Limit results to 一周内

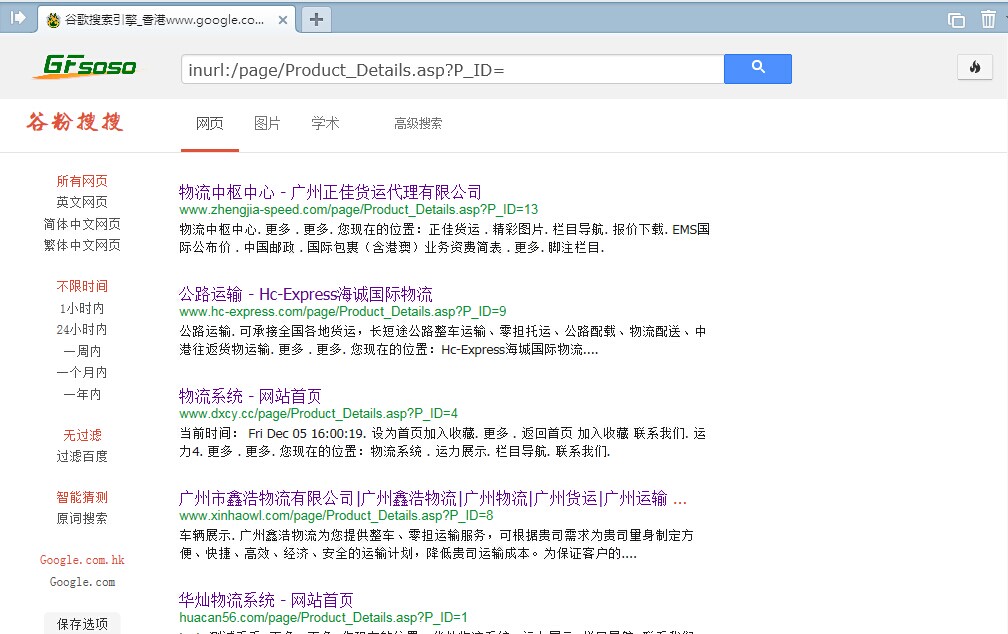click(x=82, y=351)
